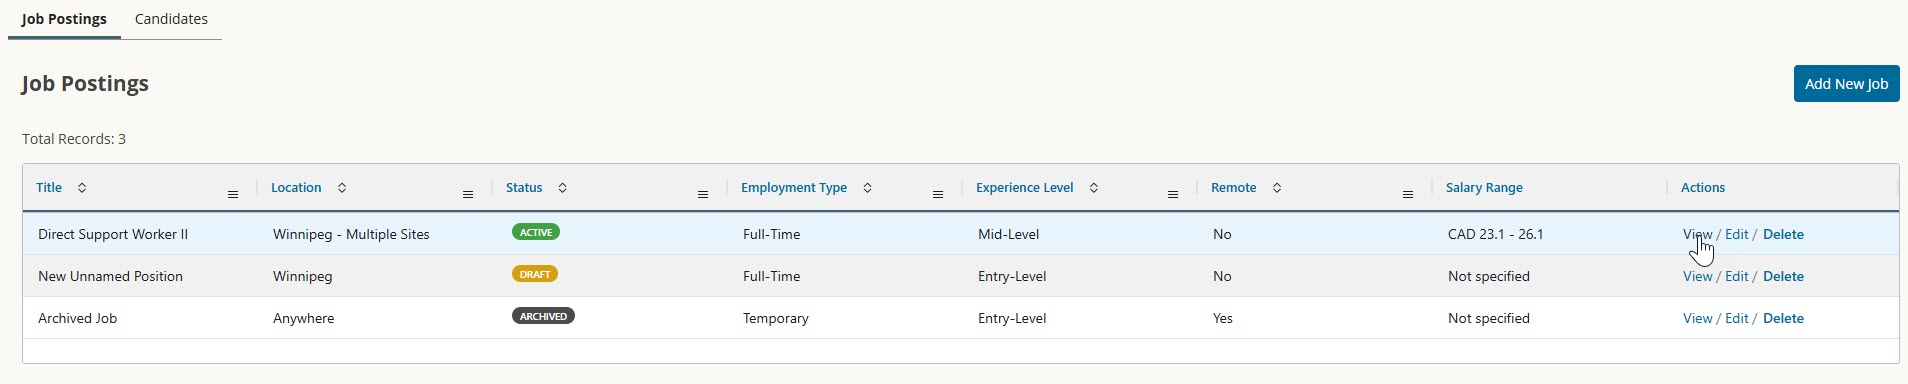
Task: Click the Add New Job button
Action: point(1846,84)
